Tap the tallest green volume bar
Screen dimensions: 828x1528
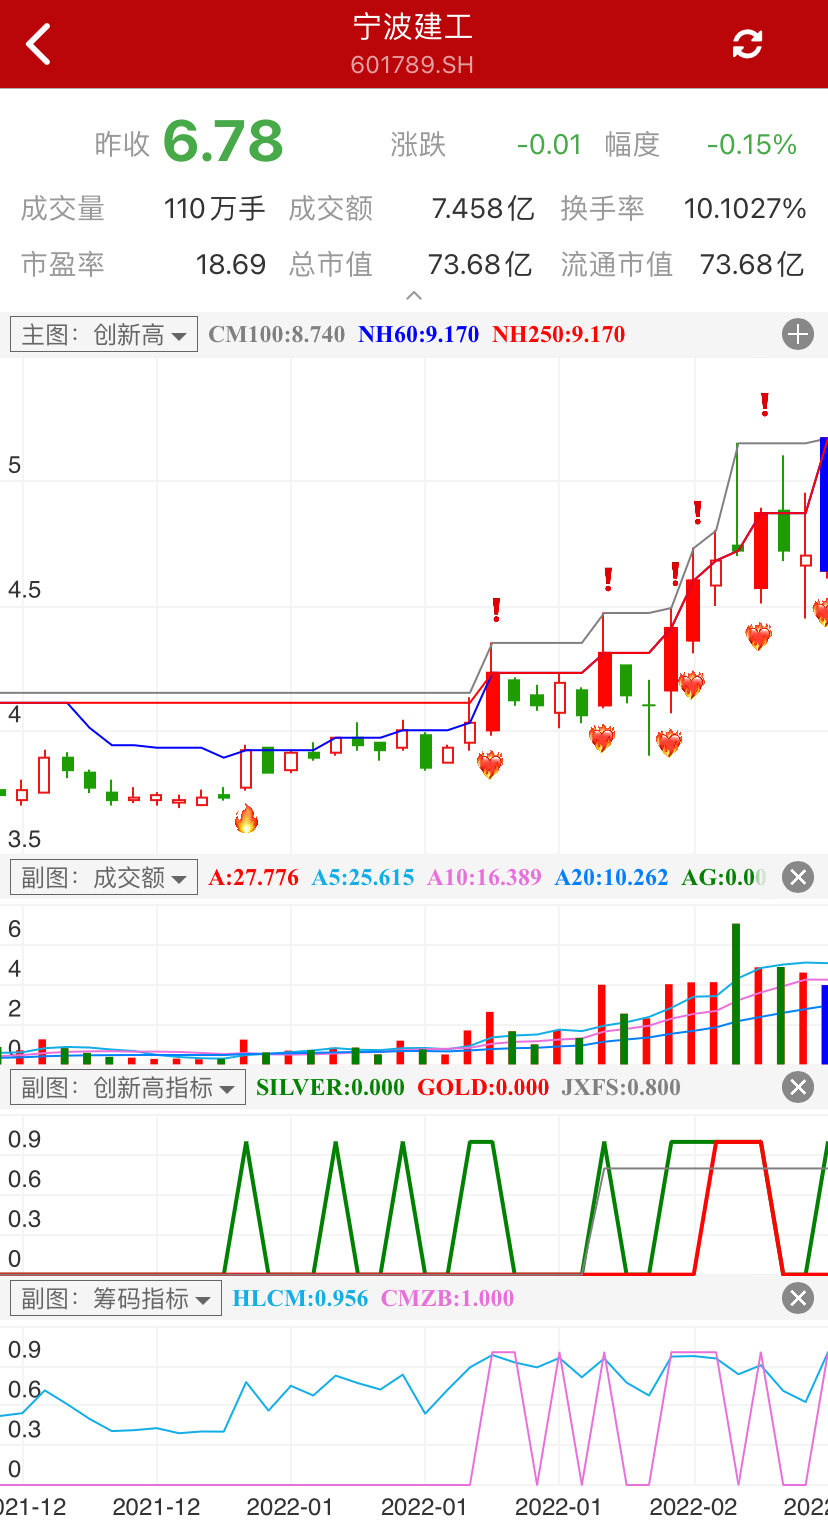pos(736,993)
